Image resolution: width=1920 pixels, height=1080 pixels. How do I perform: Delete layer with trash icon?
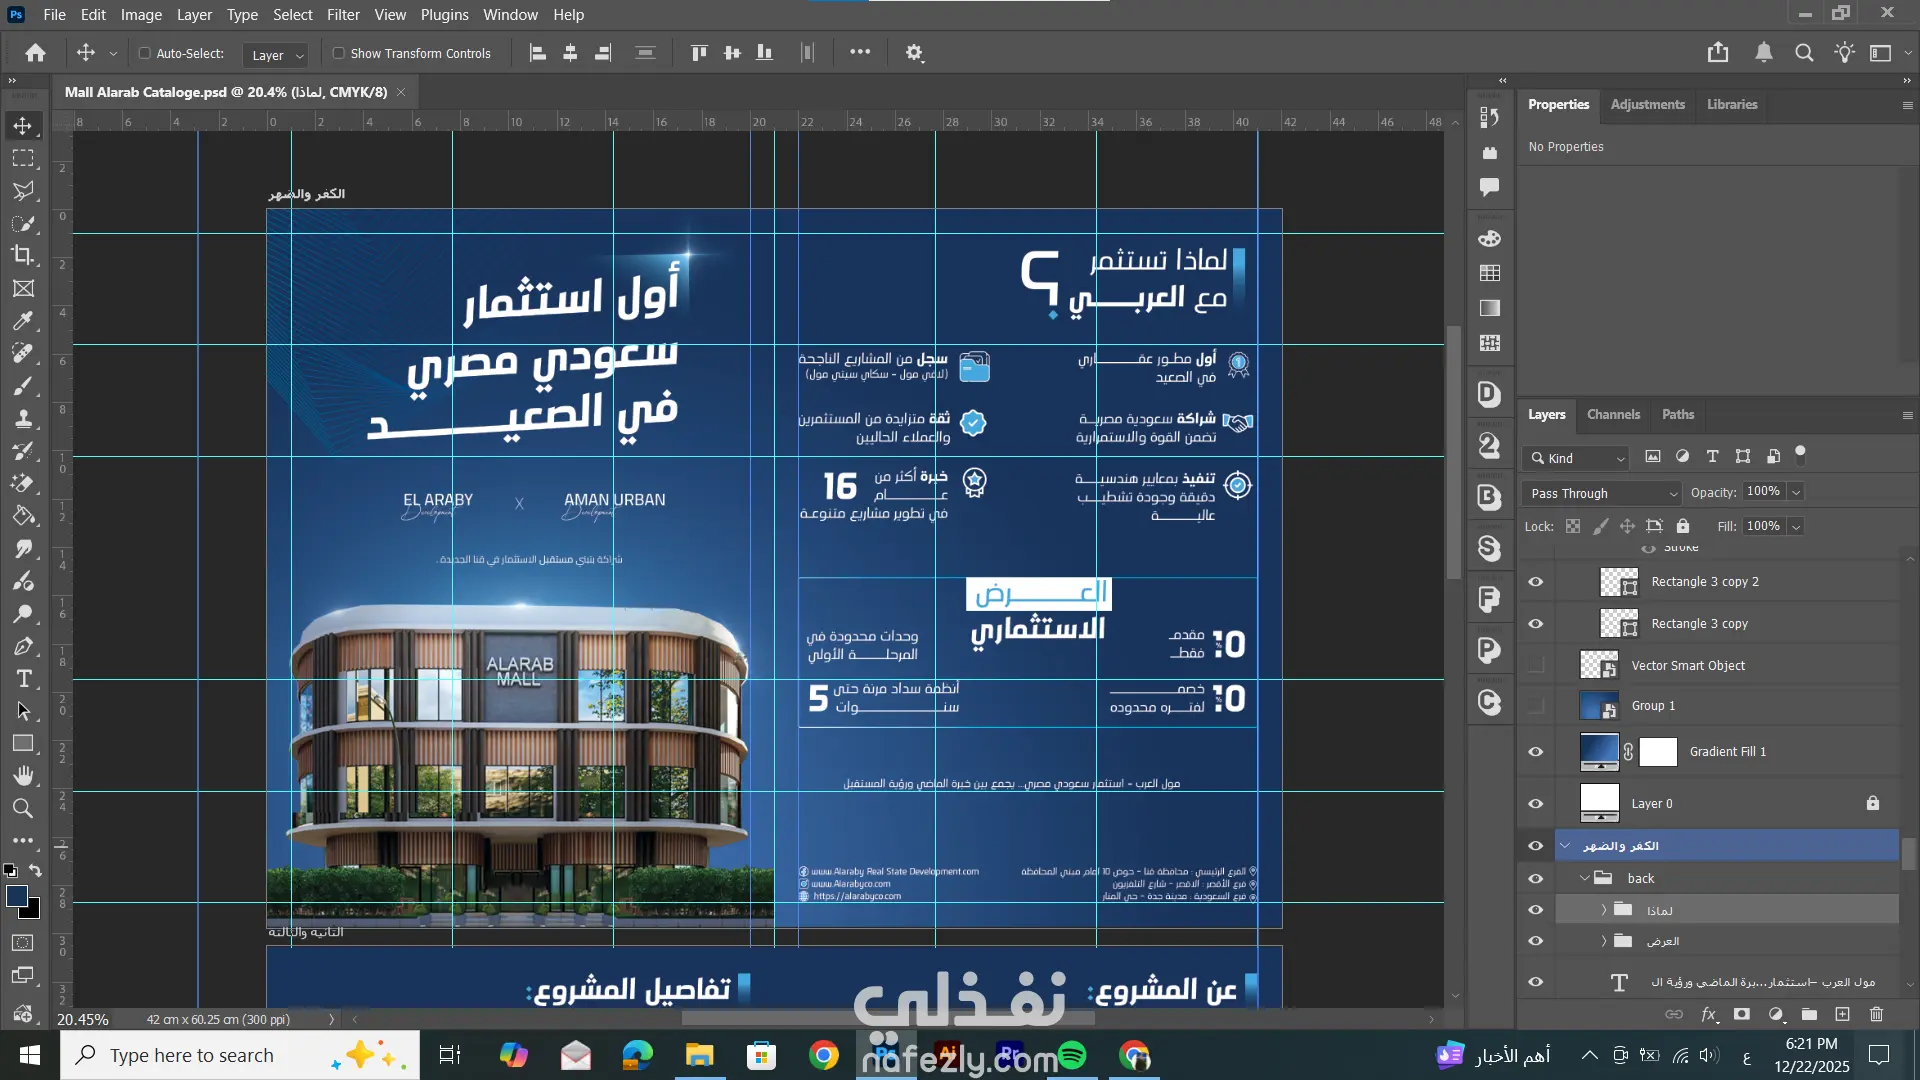[1876, 1014]
